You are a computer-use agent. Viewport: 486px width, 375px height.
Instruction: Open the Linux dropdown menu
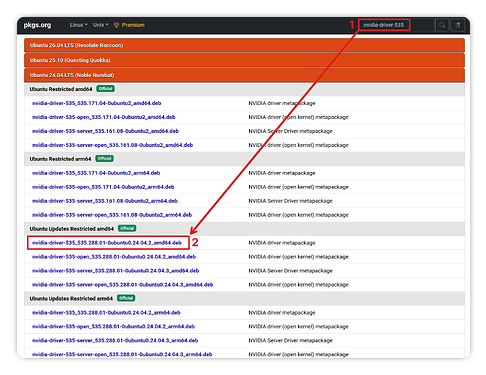coord(78,25)
